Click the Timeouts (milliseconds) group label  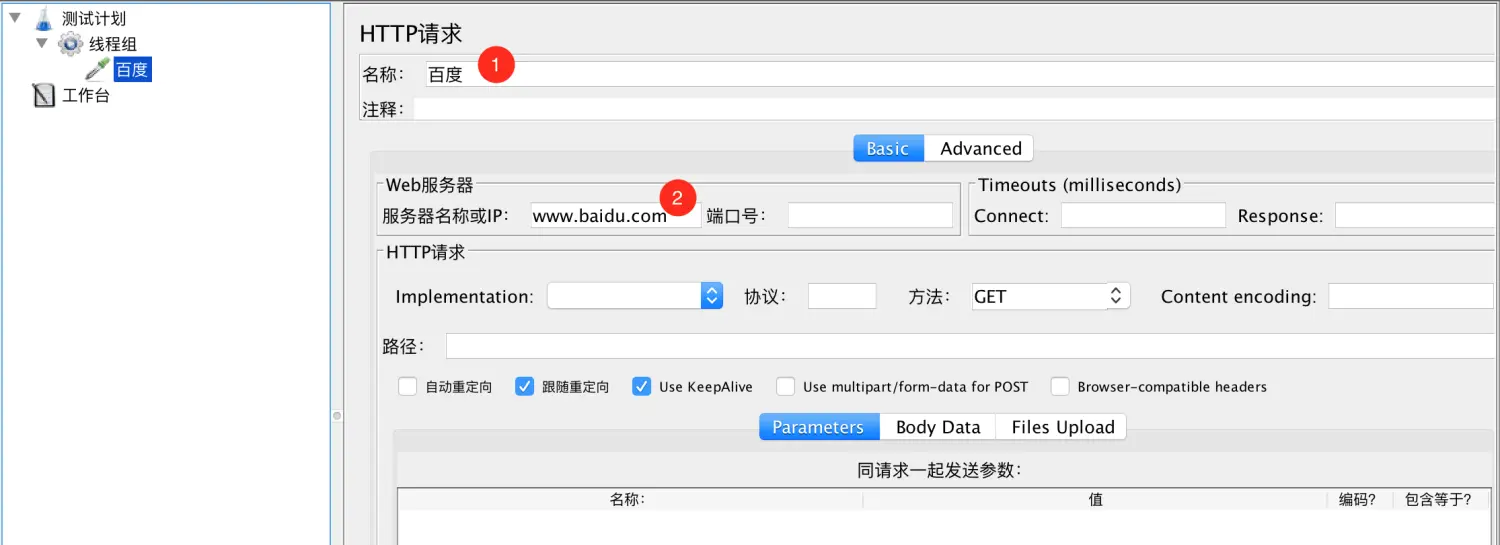1079,185
